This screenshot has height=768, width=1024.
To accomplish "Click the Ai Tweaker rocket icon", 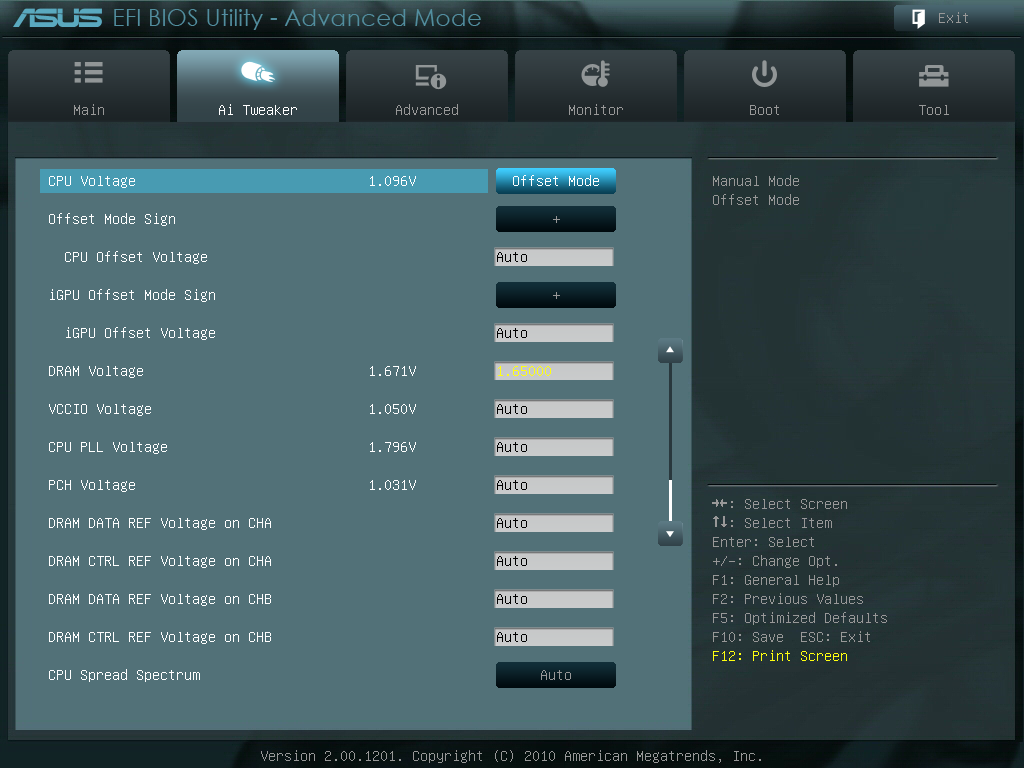I will (x=258, y=72).
